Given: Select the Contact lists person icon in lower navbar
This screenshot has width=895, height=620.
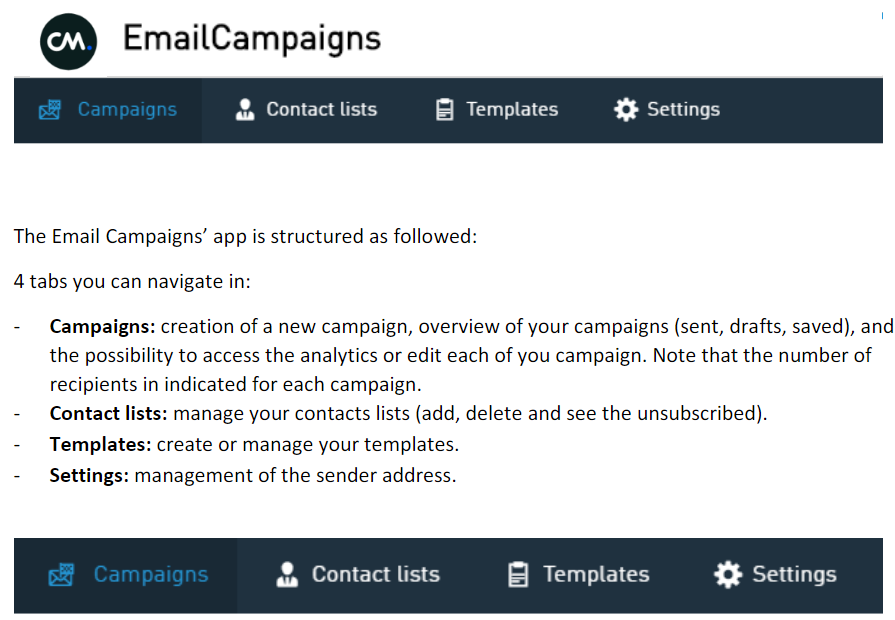Looking at the screenshot, I should 287,575.
